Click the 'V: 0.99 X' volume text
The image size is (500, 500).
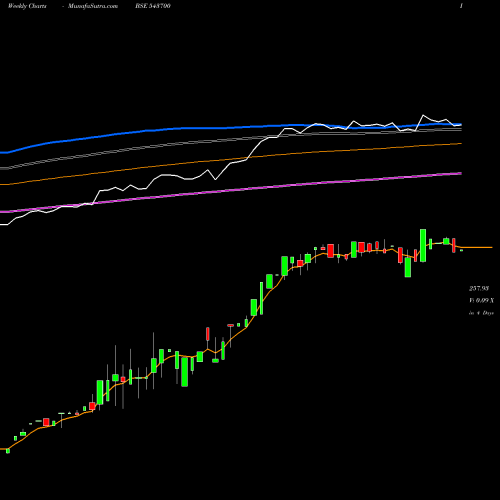tap(482, 301)
